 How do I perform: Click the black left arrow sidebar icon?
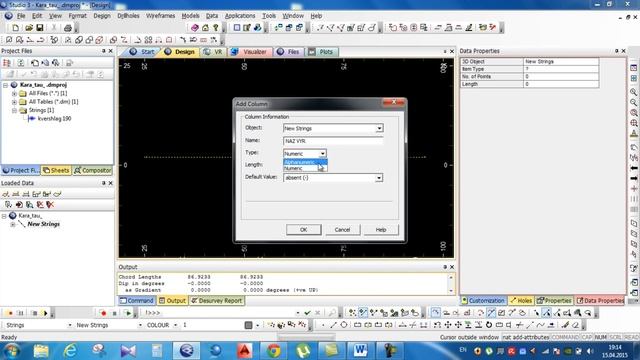[x=633, y=168]
